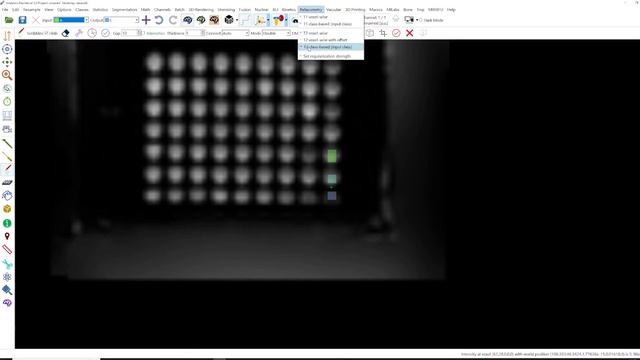This screenshot has width=640, height=360.
Task: Click the blue brain icon in the toolbar
Action: (187, 20)
